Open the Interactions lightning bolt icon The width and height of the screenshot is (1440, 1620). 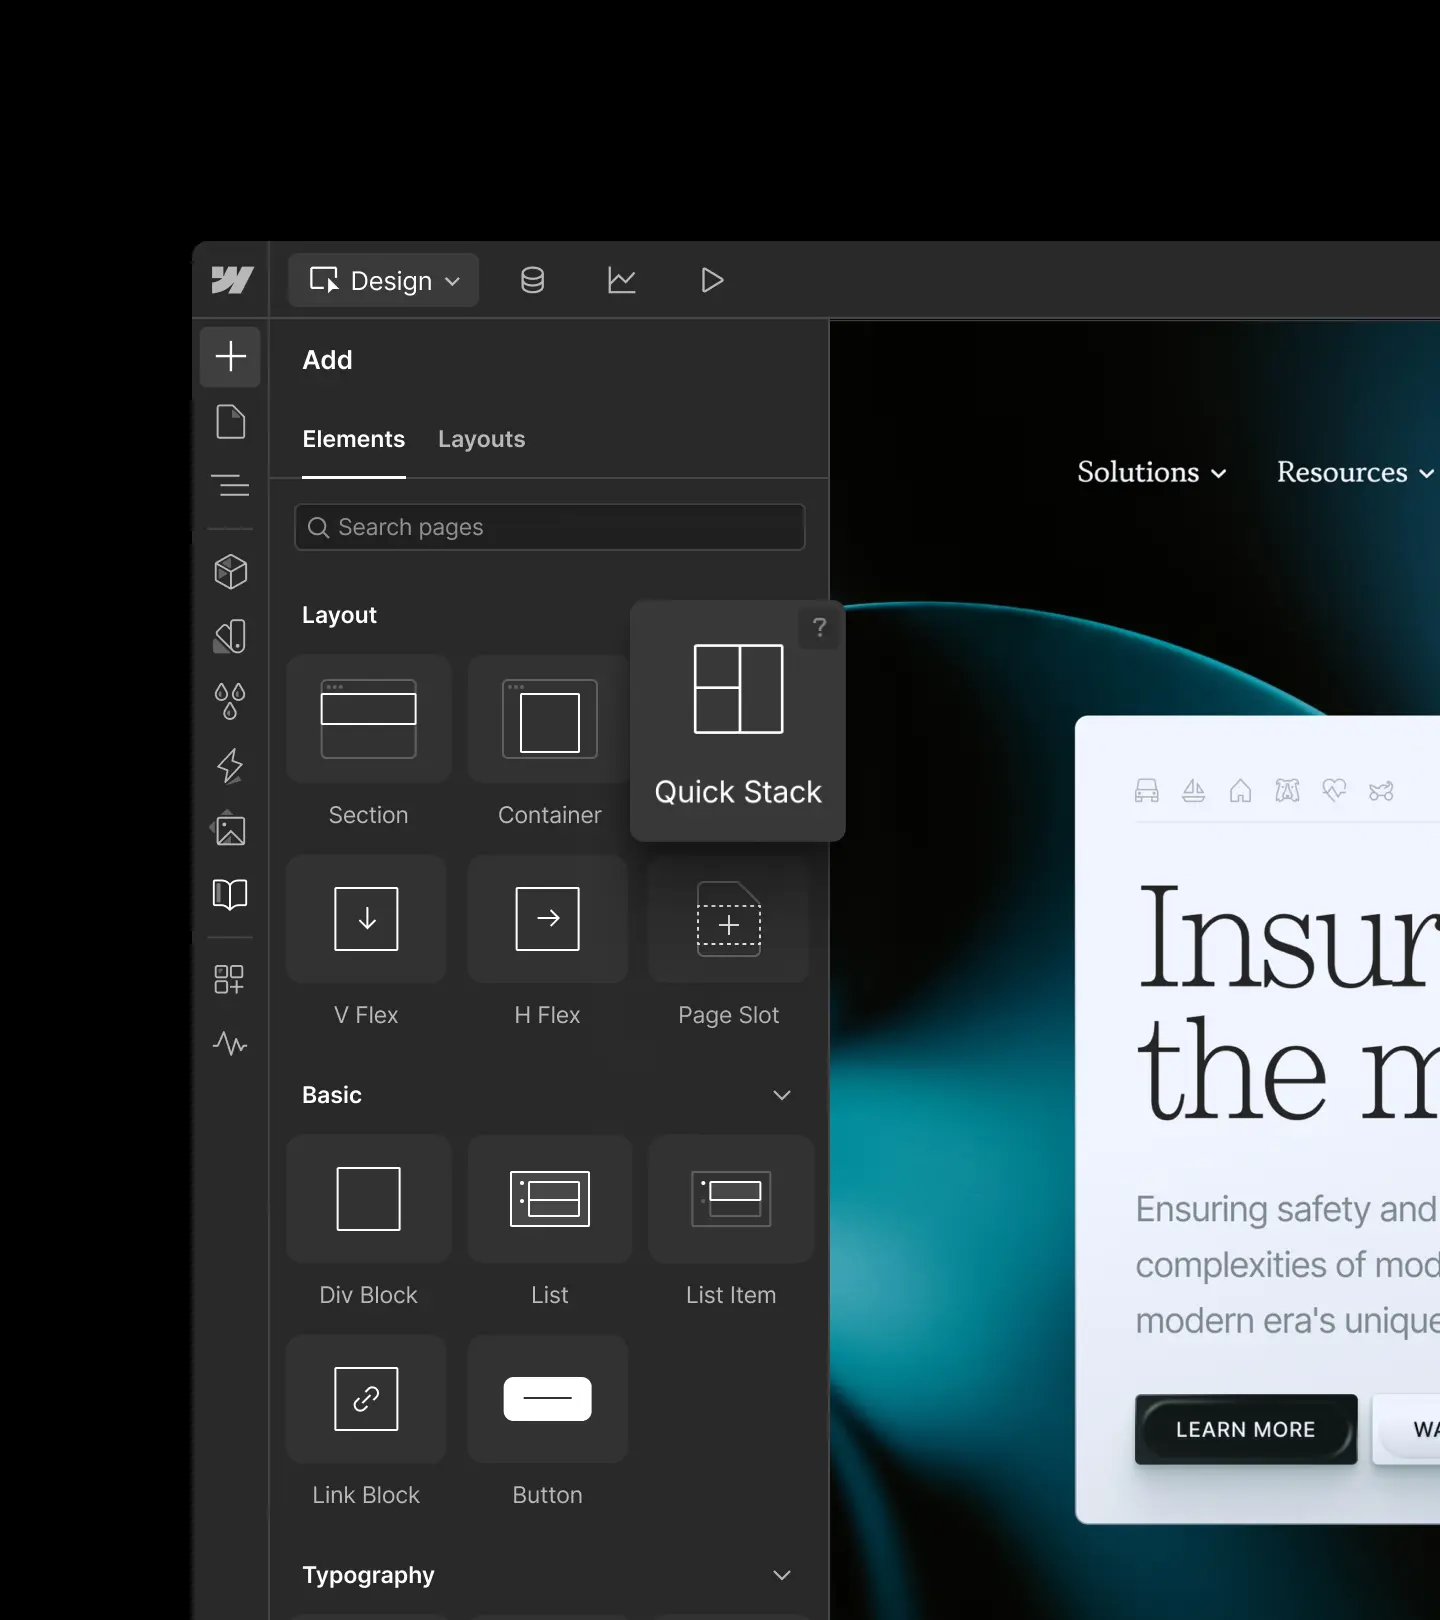click(230, 766)
